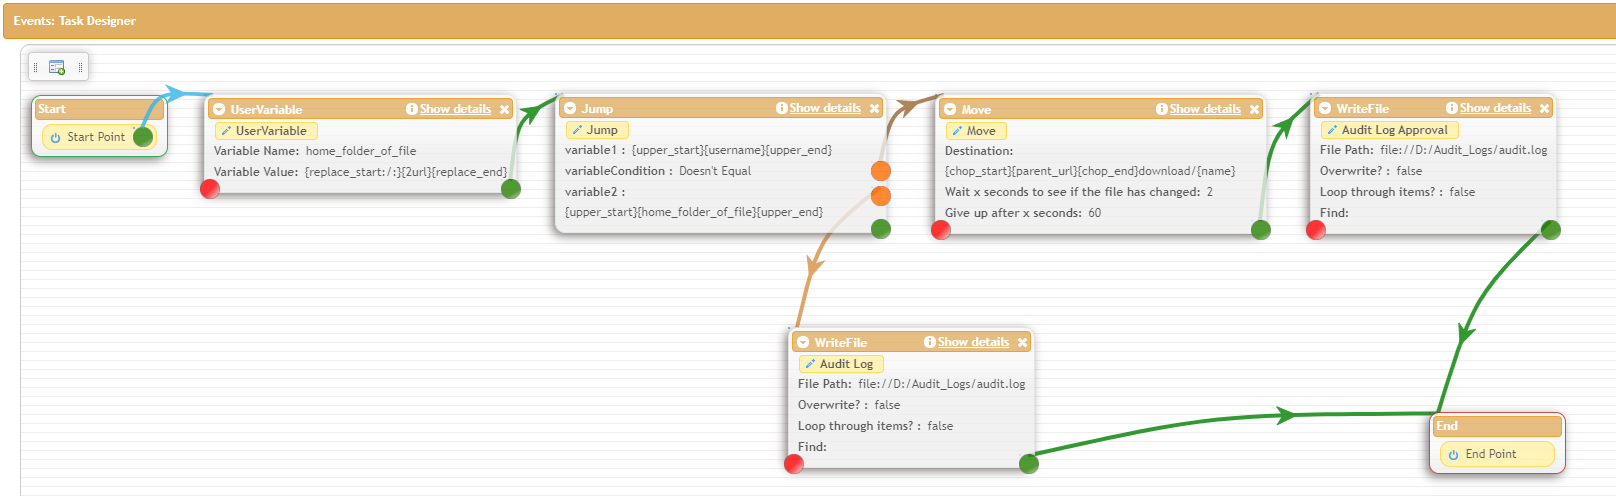Click red failure connector on Audit Log Approval
The width and height of the screenshot is (1616, 496).
pos(1316,230)
